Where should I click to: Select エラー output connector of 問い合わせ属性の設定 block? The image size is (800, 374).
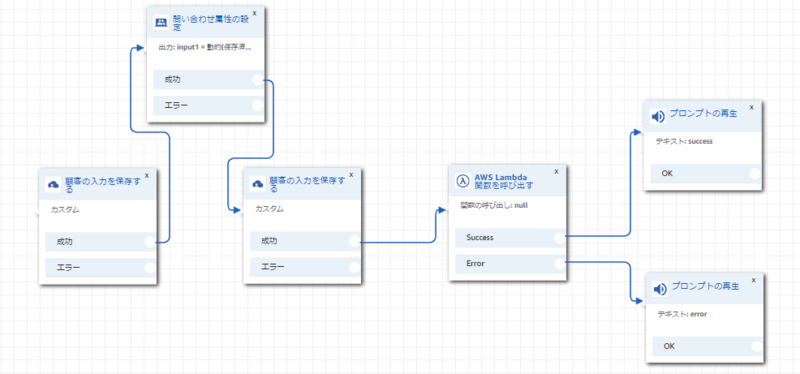coord(258,106)
